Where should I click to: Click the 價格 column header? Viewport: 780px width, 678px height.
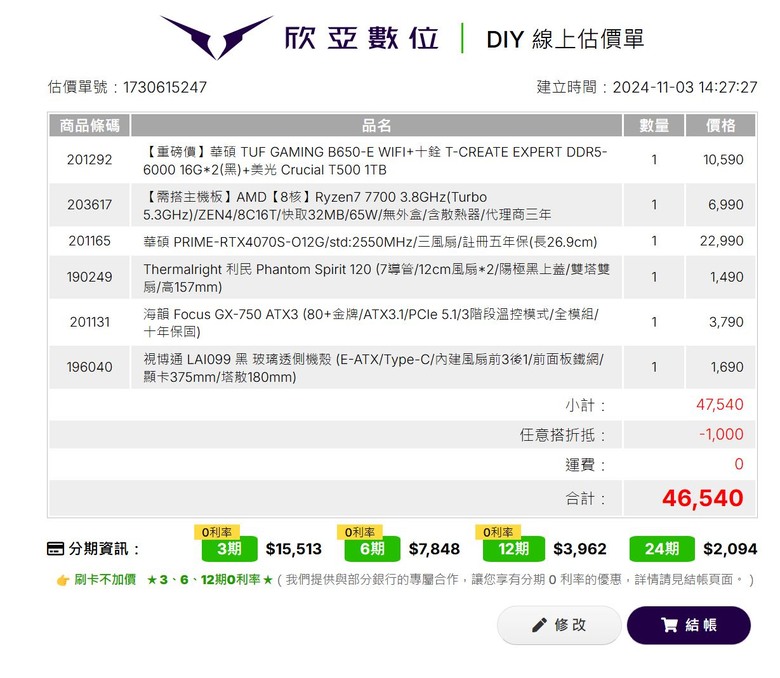coord(721,125)
